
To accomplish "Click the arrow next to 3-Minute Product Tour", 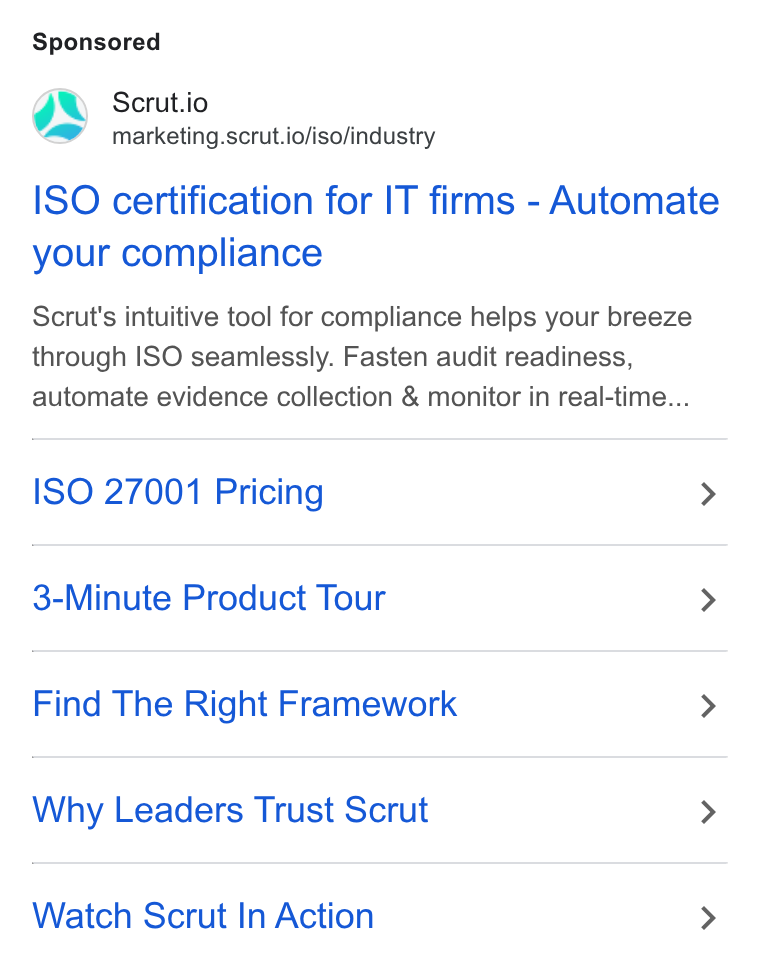I will (708, 600).
